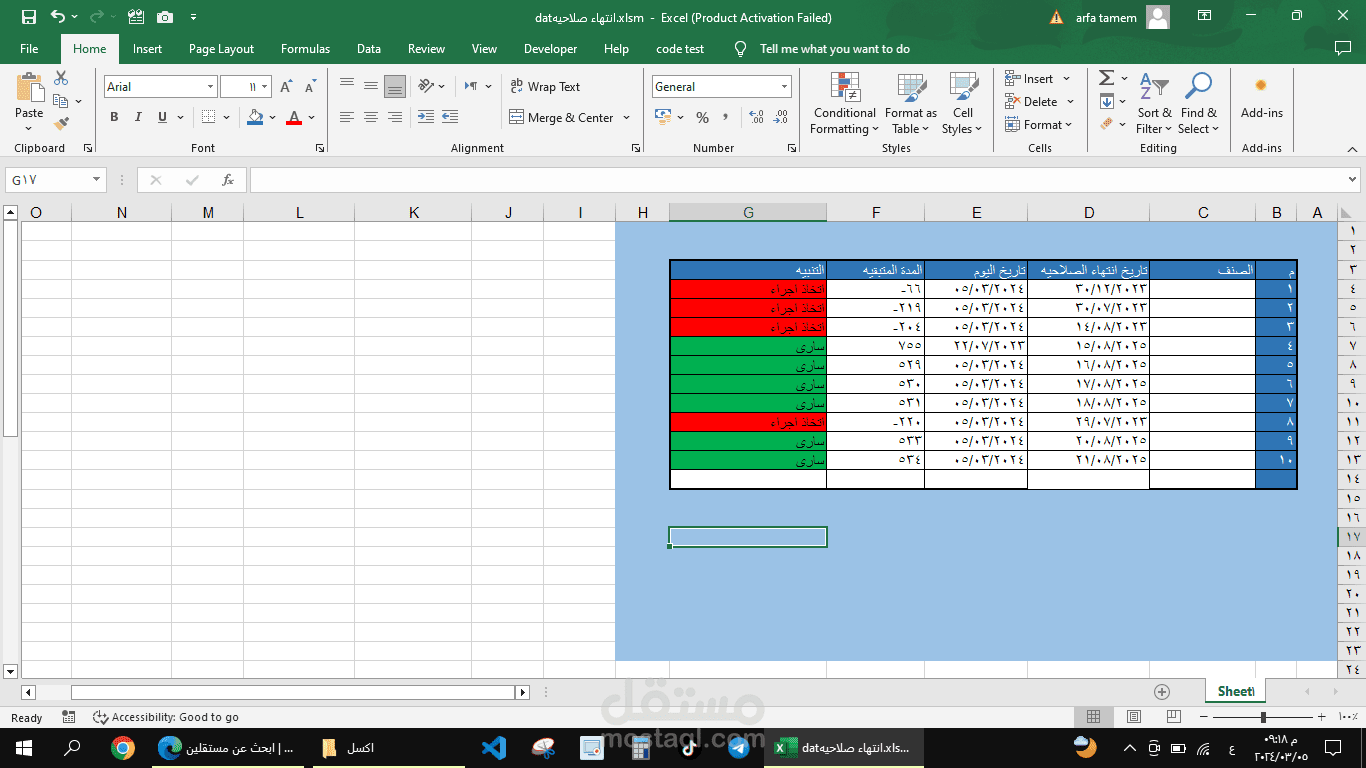Open the General number format dropdown
Image resolution: width=1366 pixels, height=768 pixels.
tap(784, 87)
